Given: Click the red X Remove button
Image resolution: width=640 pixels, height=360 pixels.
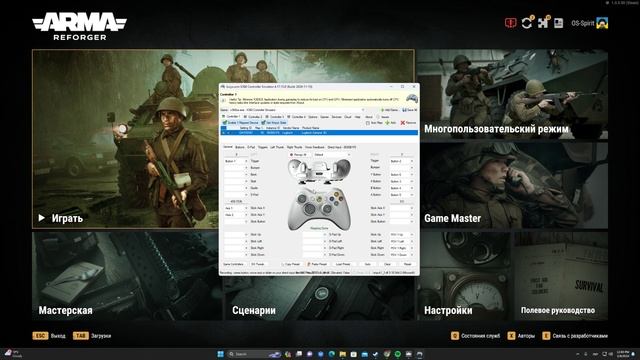Looking at the screenshot, I should [x=408, y=123].
